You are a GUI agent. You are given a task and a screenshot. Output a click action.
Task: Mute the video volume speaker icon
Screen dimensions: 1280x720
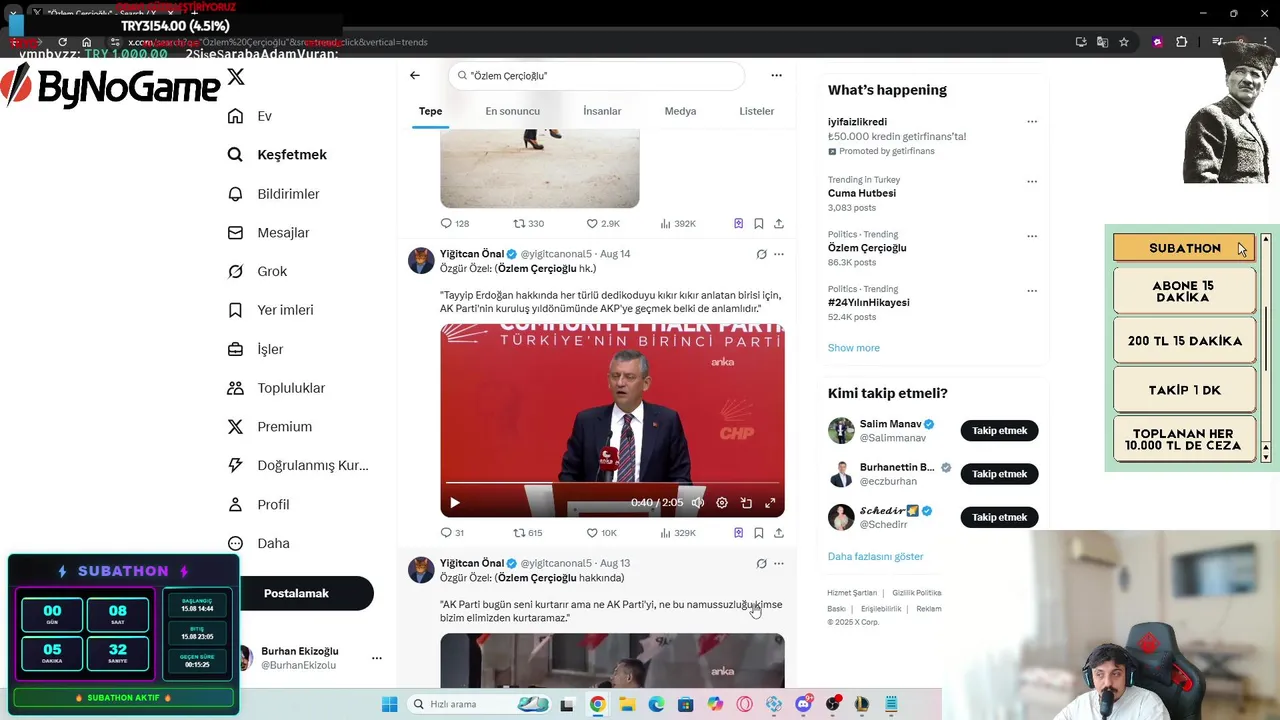click(698, 503)
